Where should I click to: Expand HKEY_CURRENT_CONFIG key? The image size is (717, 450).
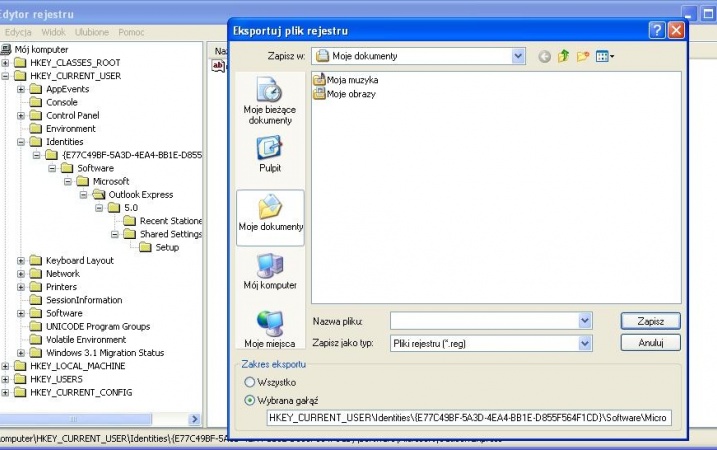click(x=5, y=393)
